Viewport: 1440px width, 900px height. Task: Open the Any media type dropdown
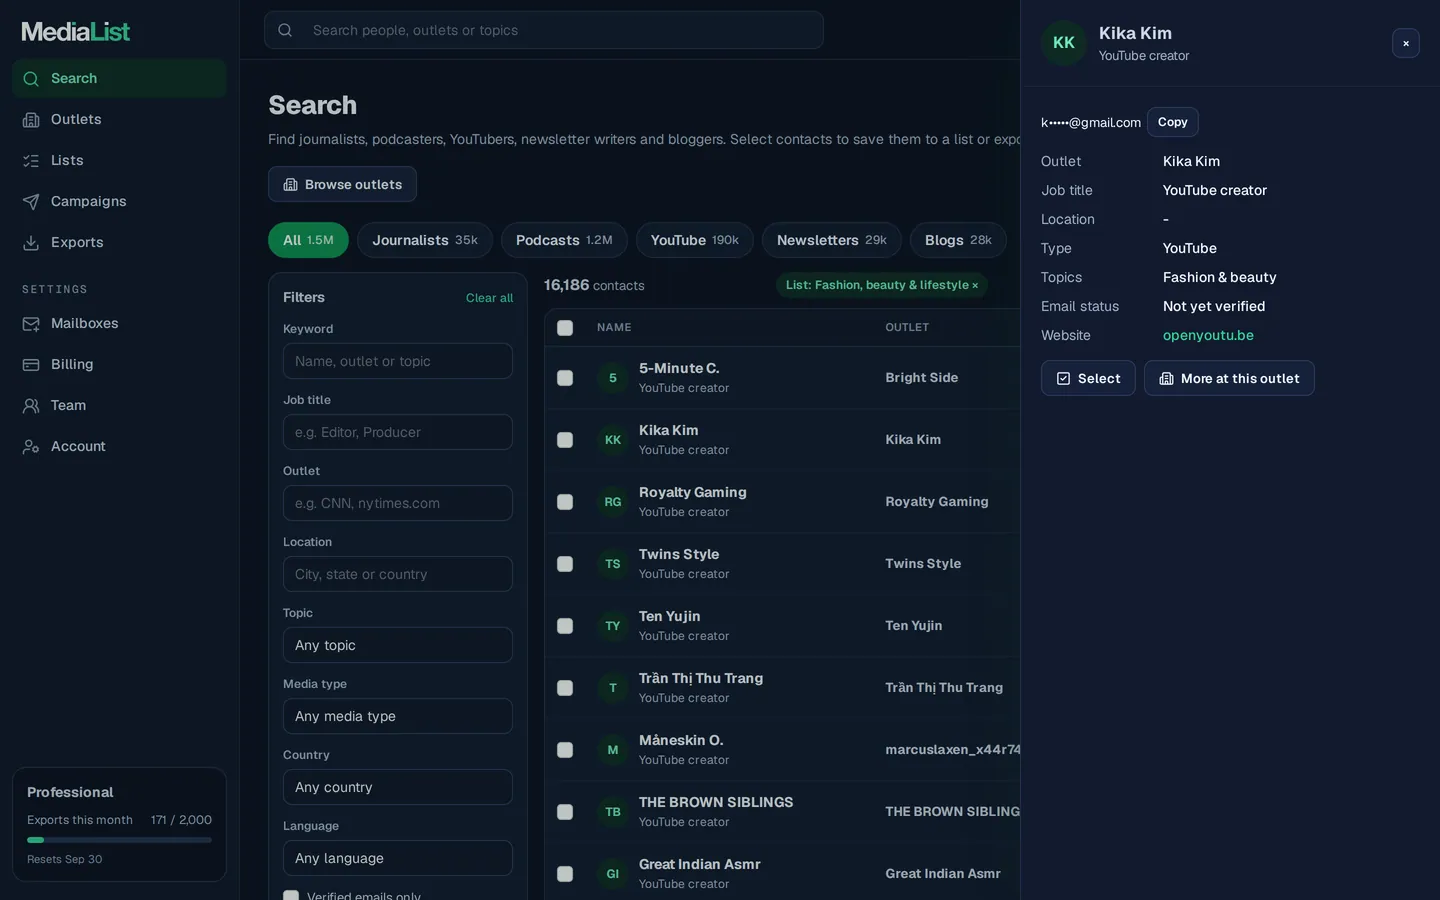coord(398,716)
